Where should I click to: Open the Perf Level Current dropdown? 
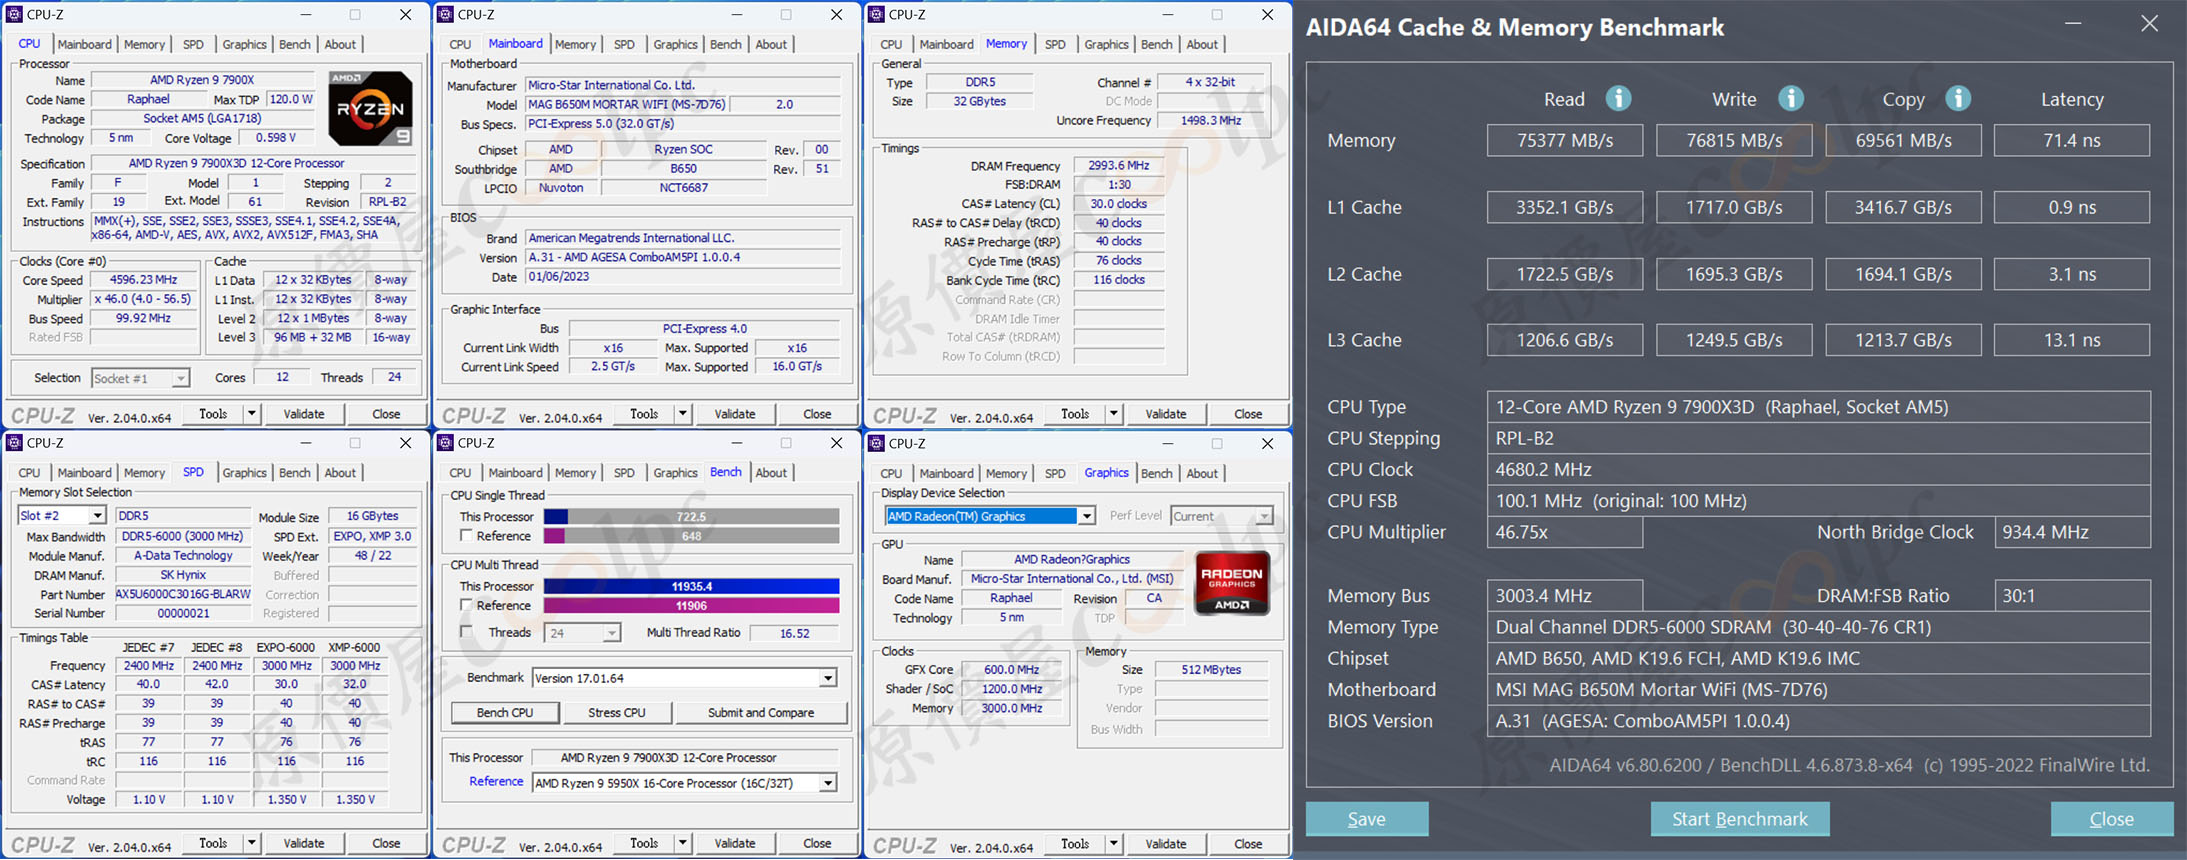[1264, 516]
